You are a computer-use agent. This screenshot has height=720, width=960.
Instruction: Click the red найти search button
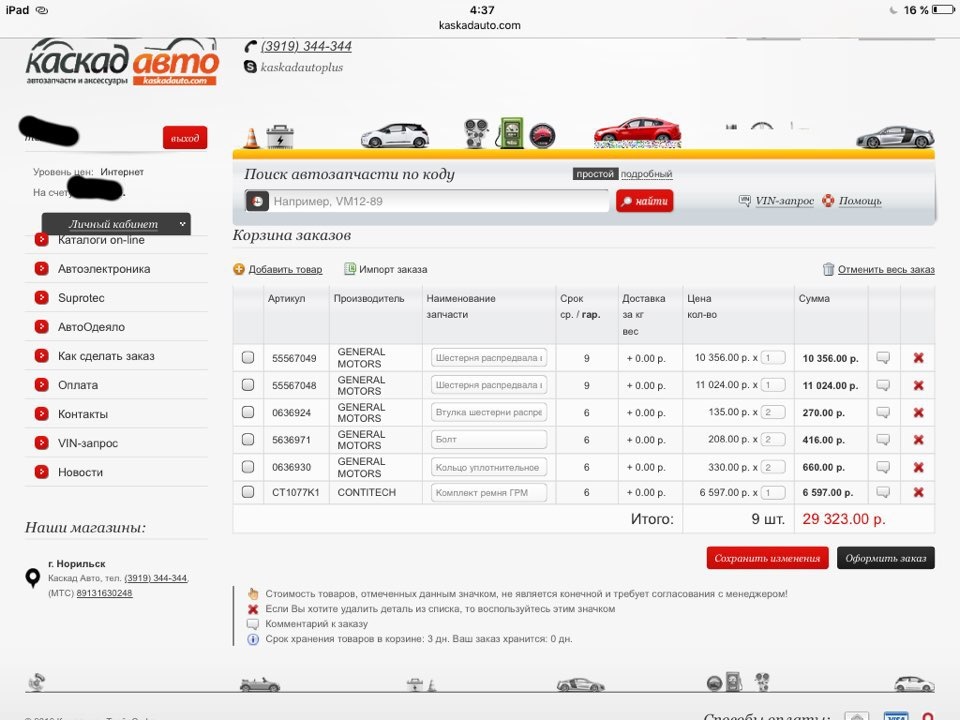(x=645, y=201)
